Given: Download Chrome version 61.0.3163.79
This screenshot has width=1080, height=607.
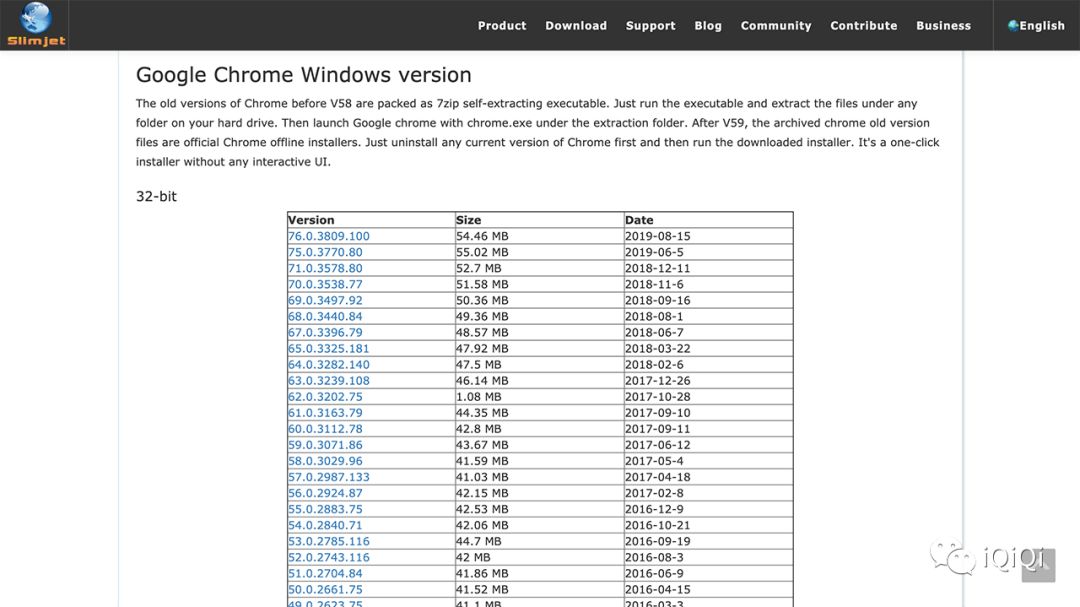Looking at the screenshot, I should [325, 413].
